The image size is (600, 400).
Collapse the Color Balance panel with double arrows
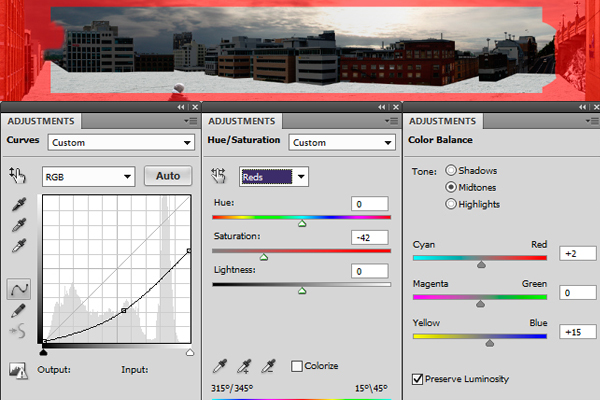(x=582, y=107)
